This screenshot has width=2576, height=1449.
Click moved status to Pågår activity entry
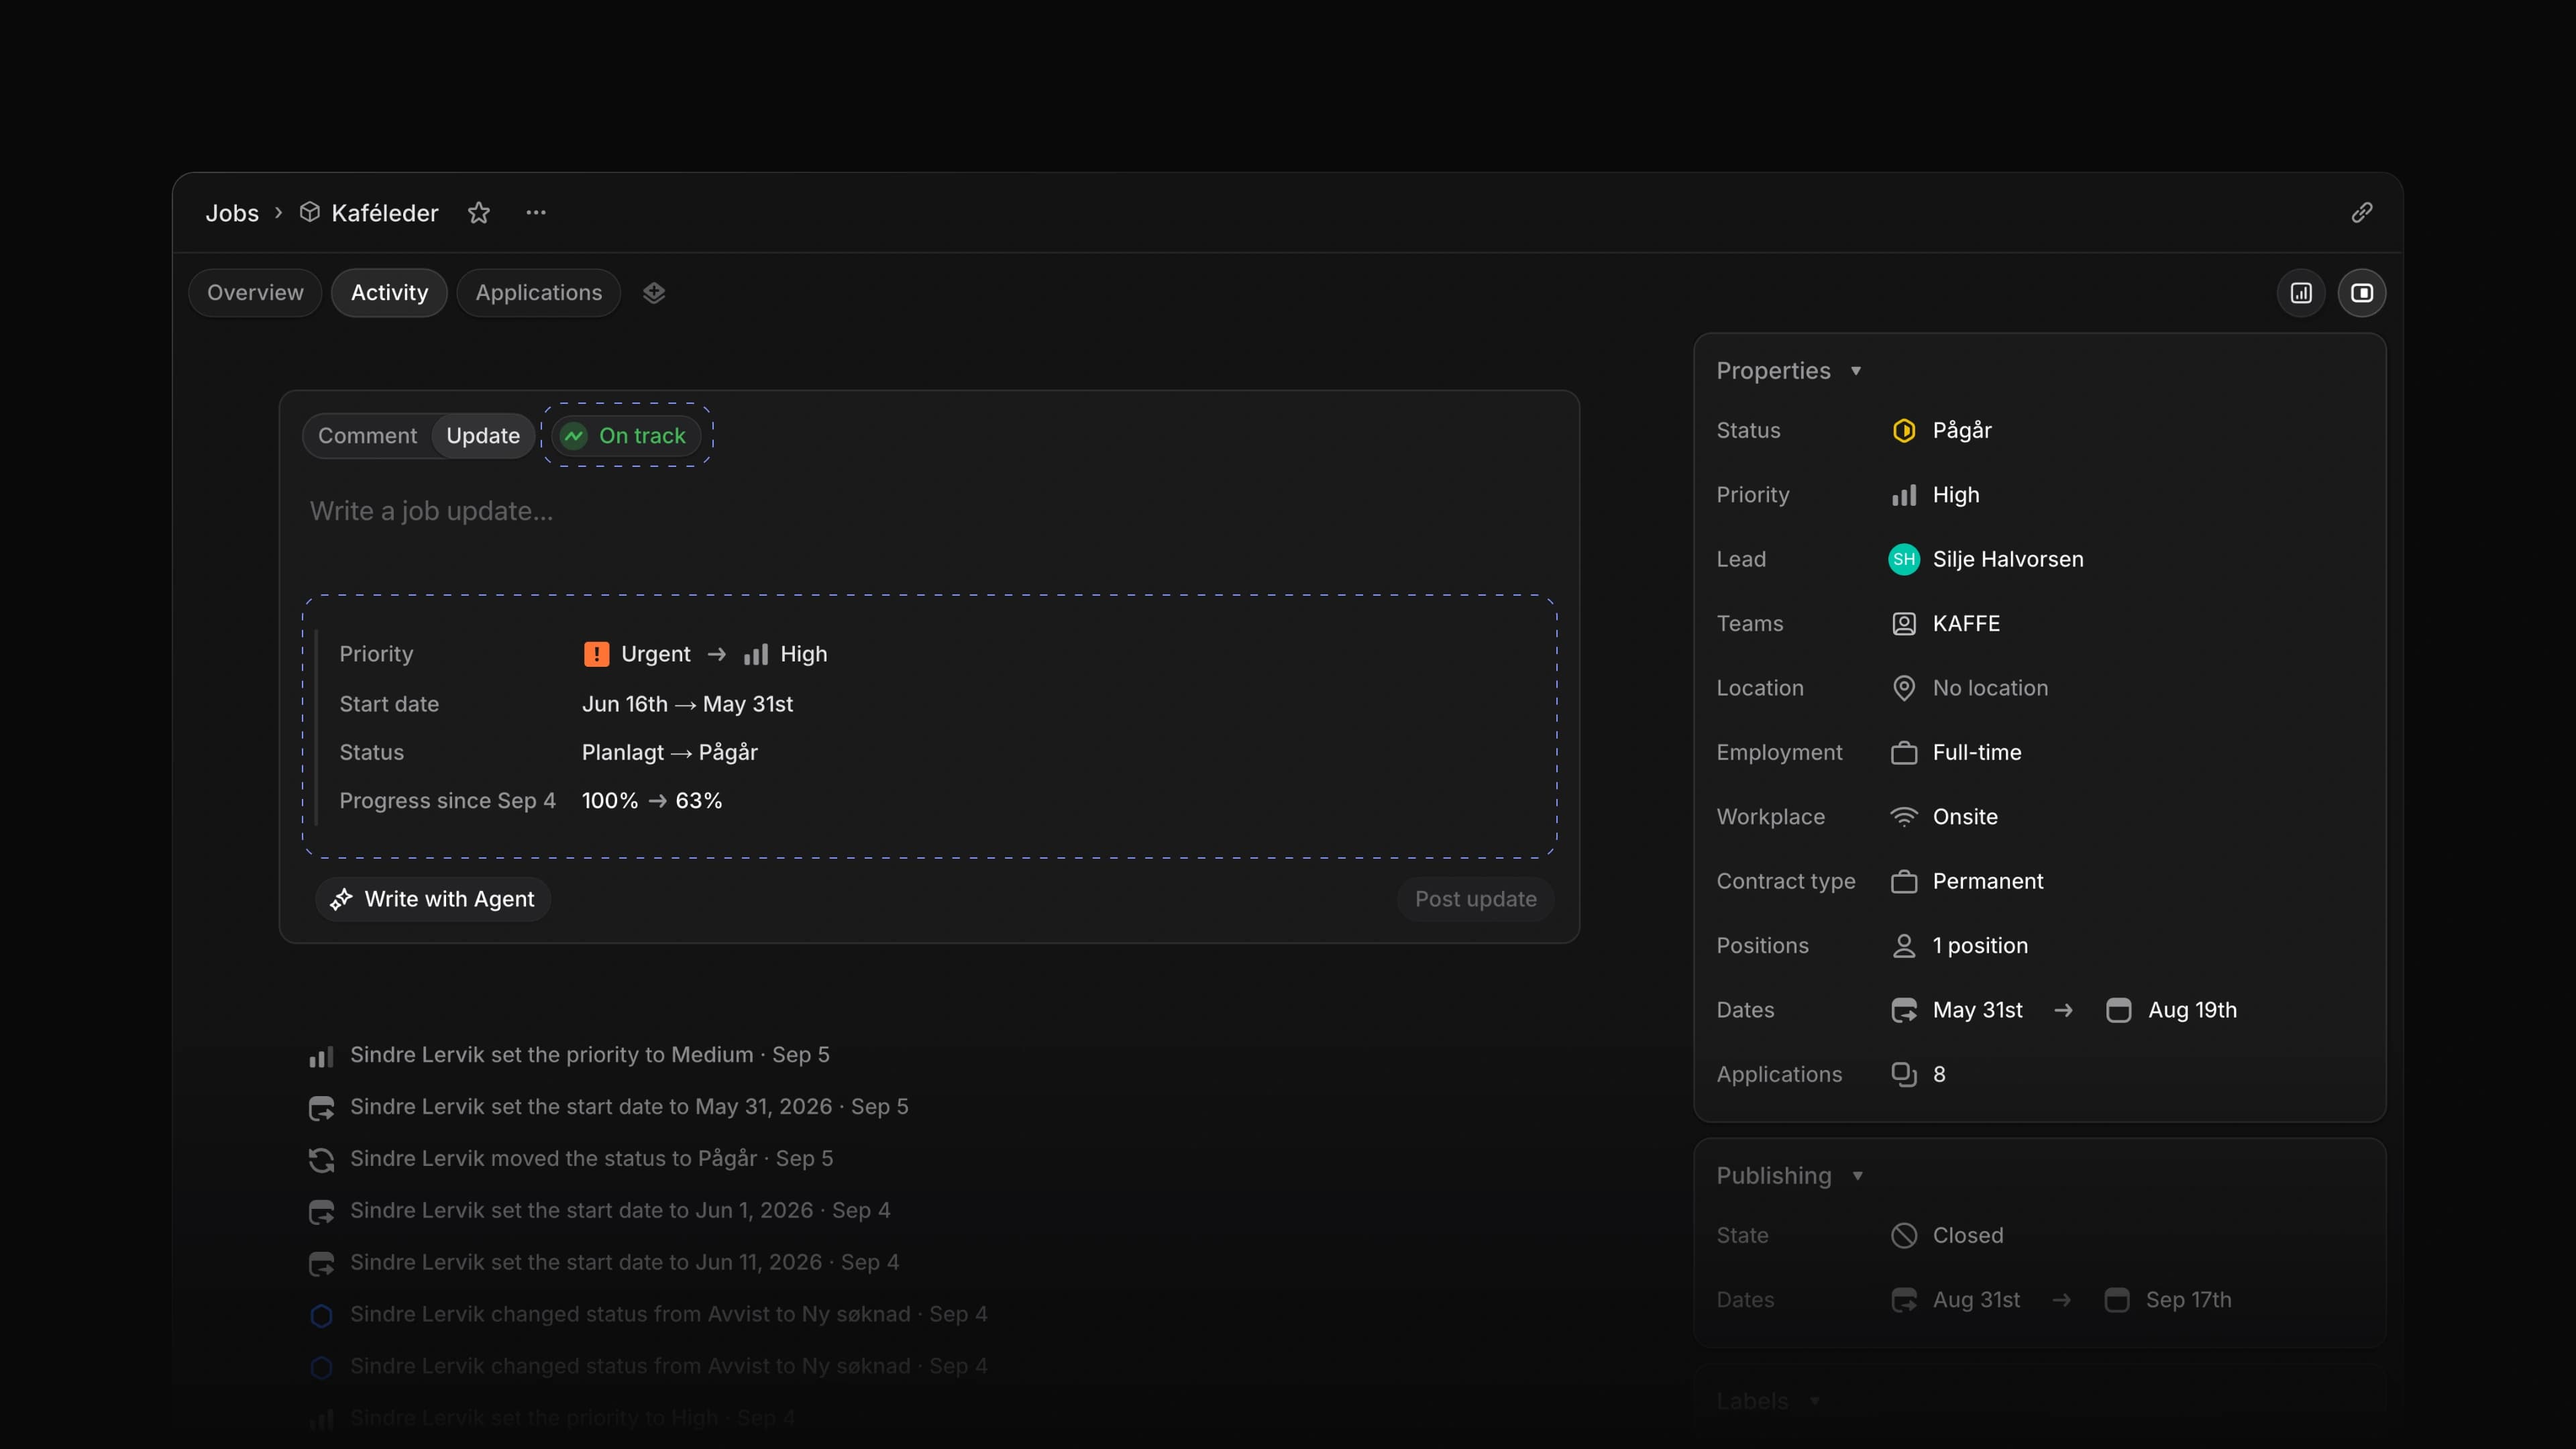click(570, 1159)
